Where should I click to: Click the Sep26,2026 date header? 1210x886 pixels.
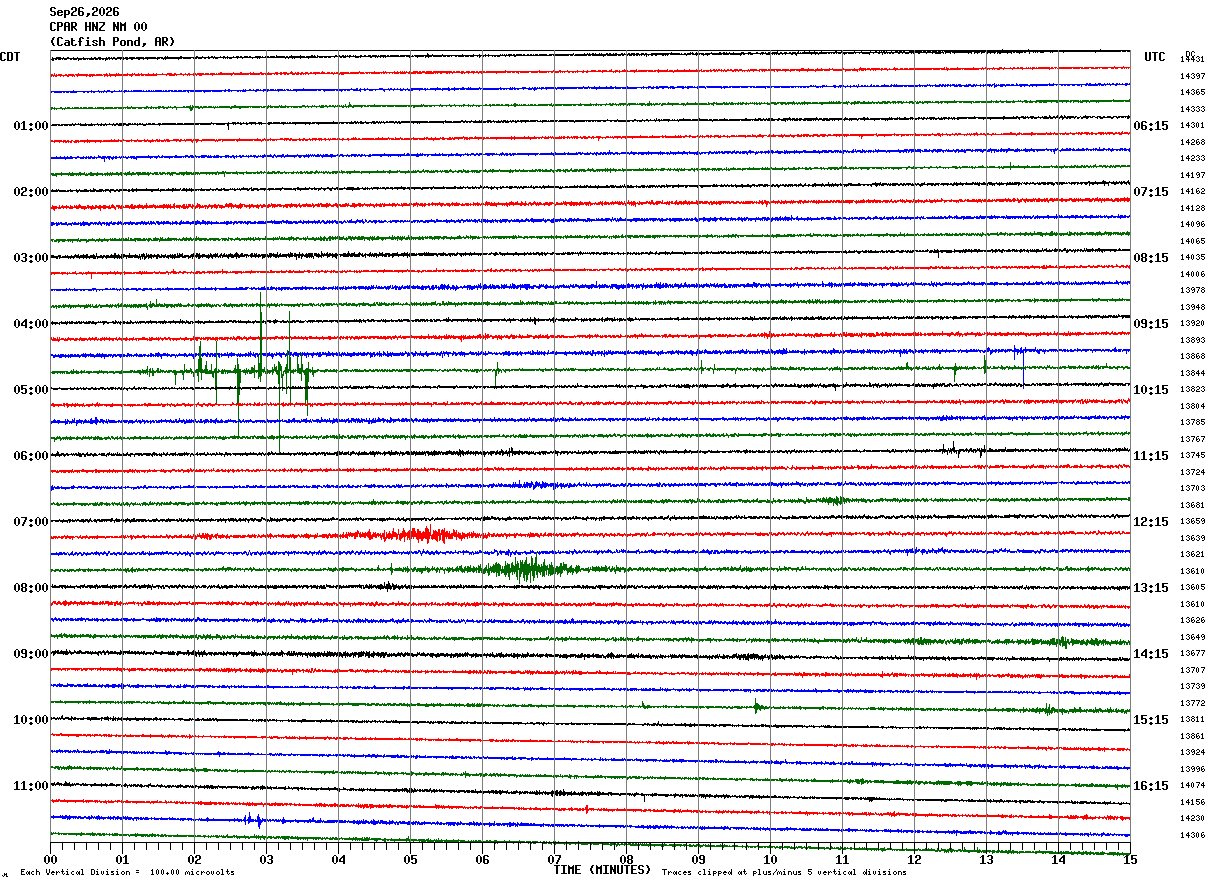click(84, 12)
